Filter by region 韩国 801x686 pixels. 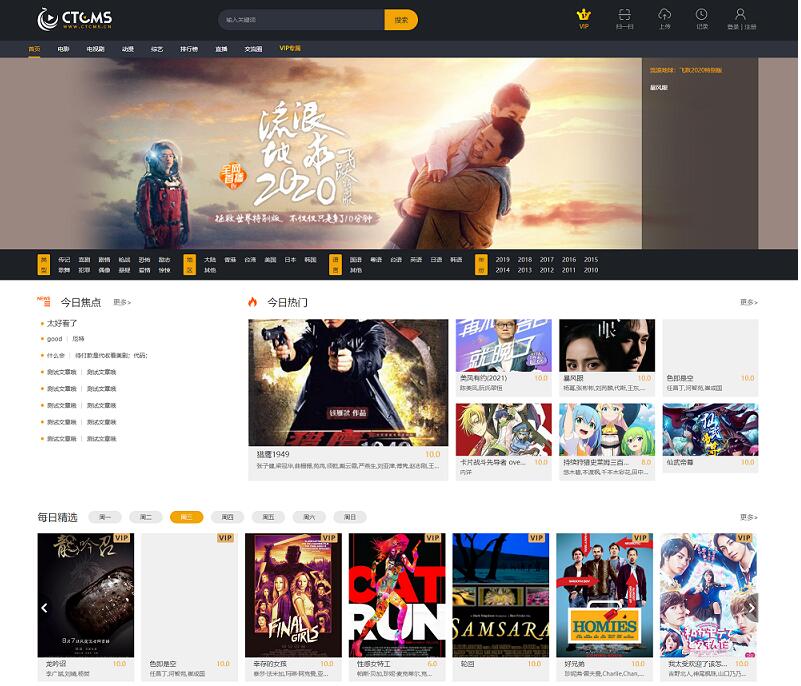[x=310, y=259]
